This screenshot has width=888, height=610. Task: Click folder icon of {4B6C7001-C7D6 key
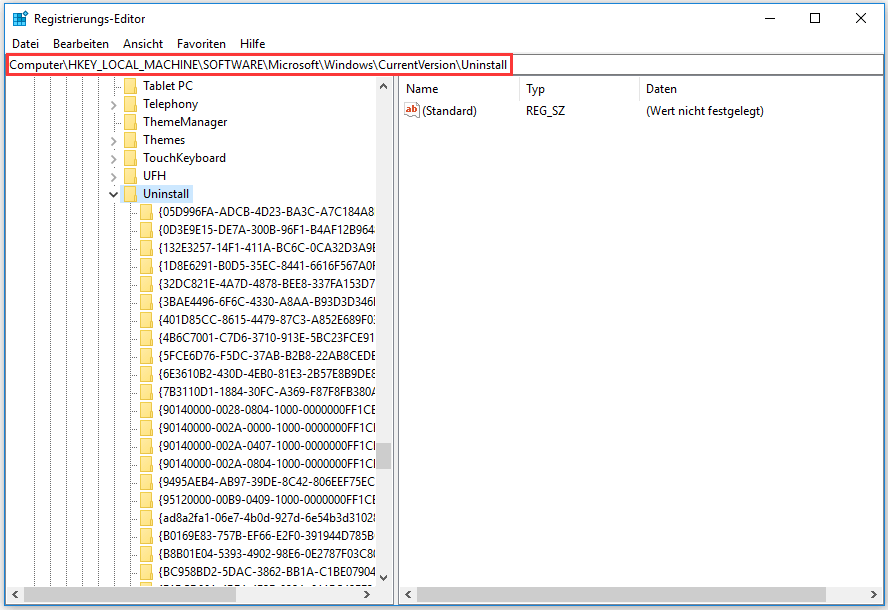pos(146,338)
